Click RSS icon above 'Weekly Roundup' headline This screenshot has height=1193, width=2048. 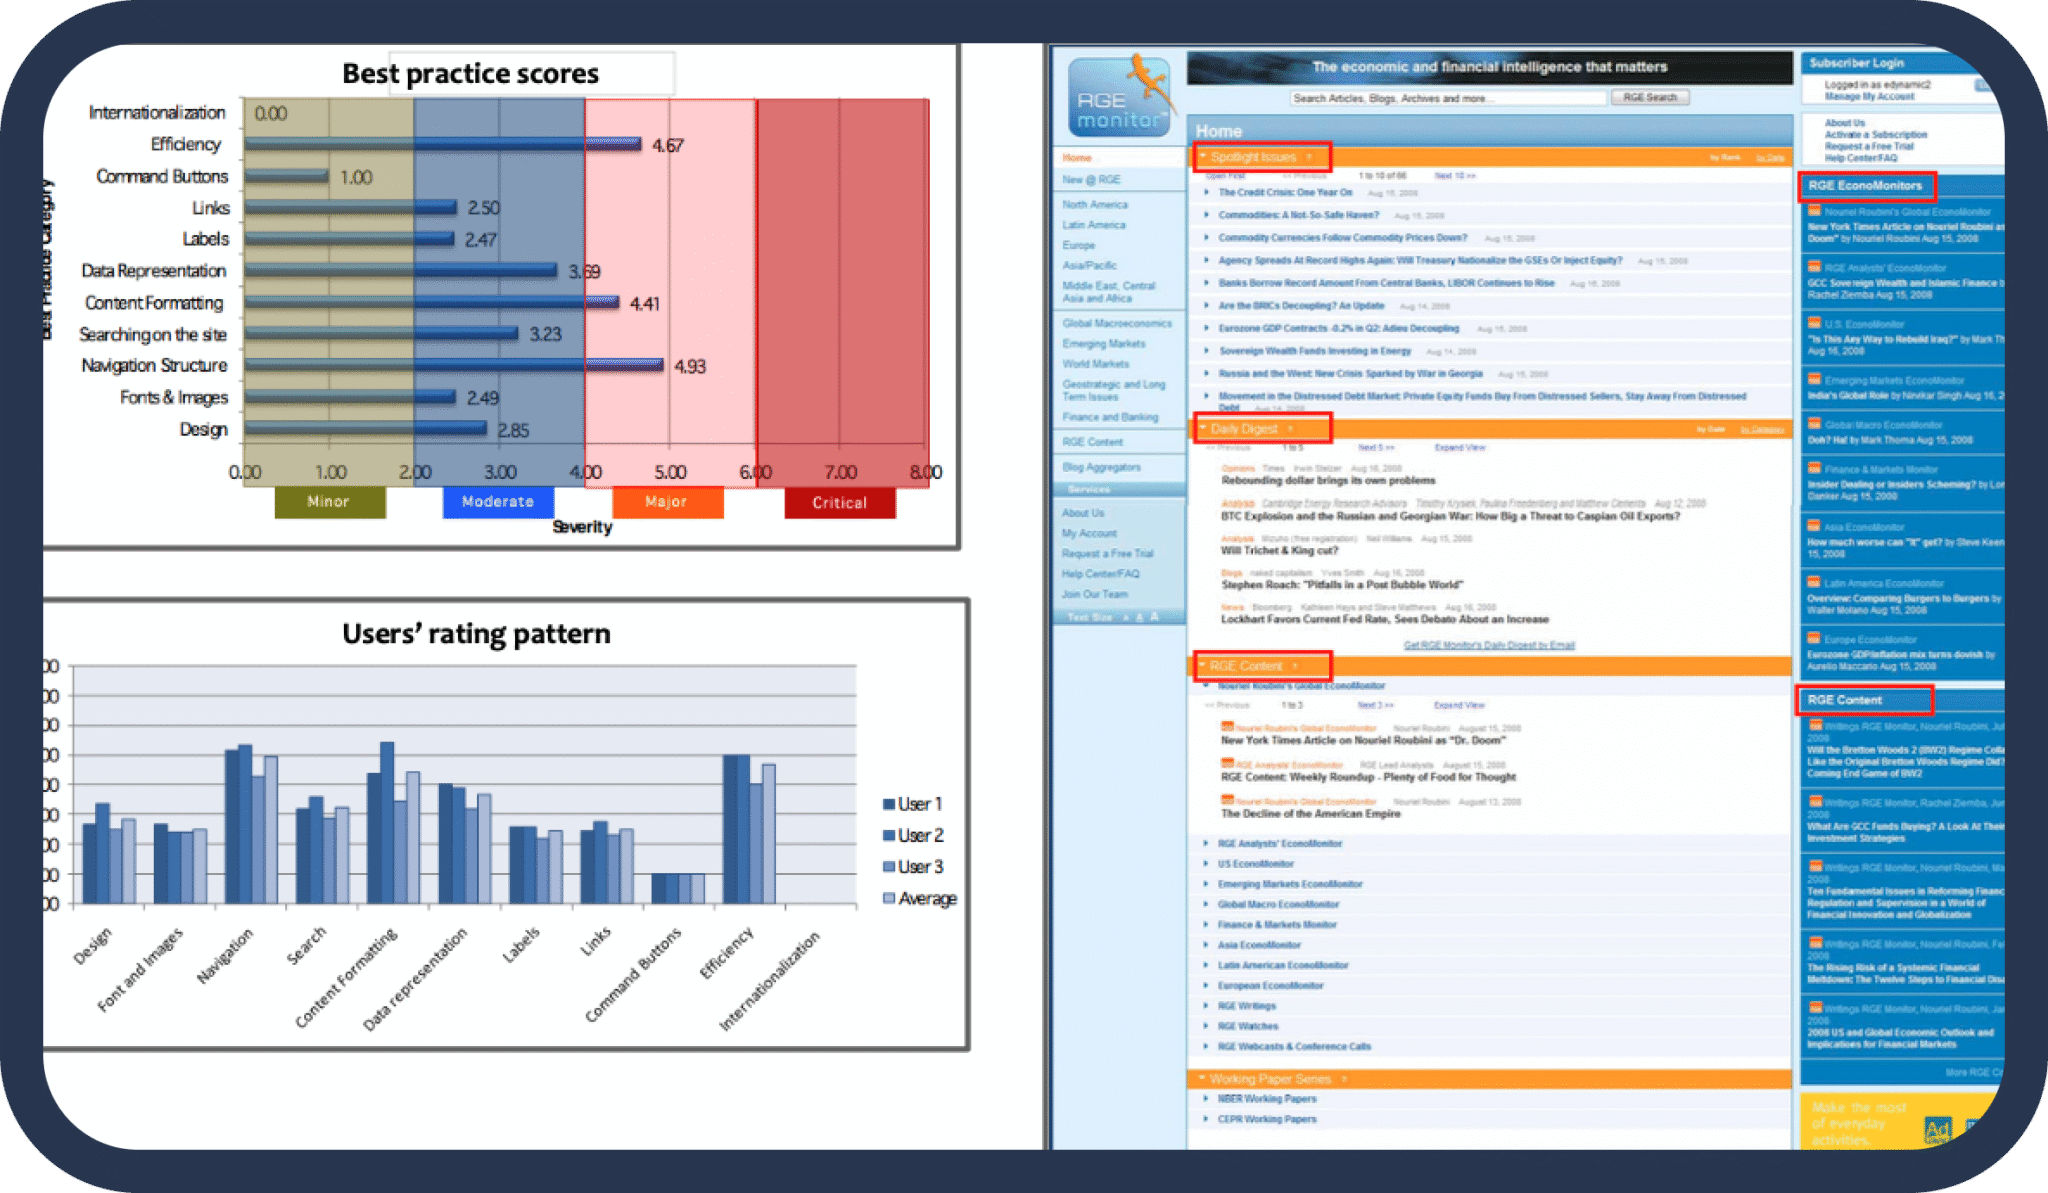(x=1227, y=763)
